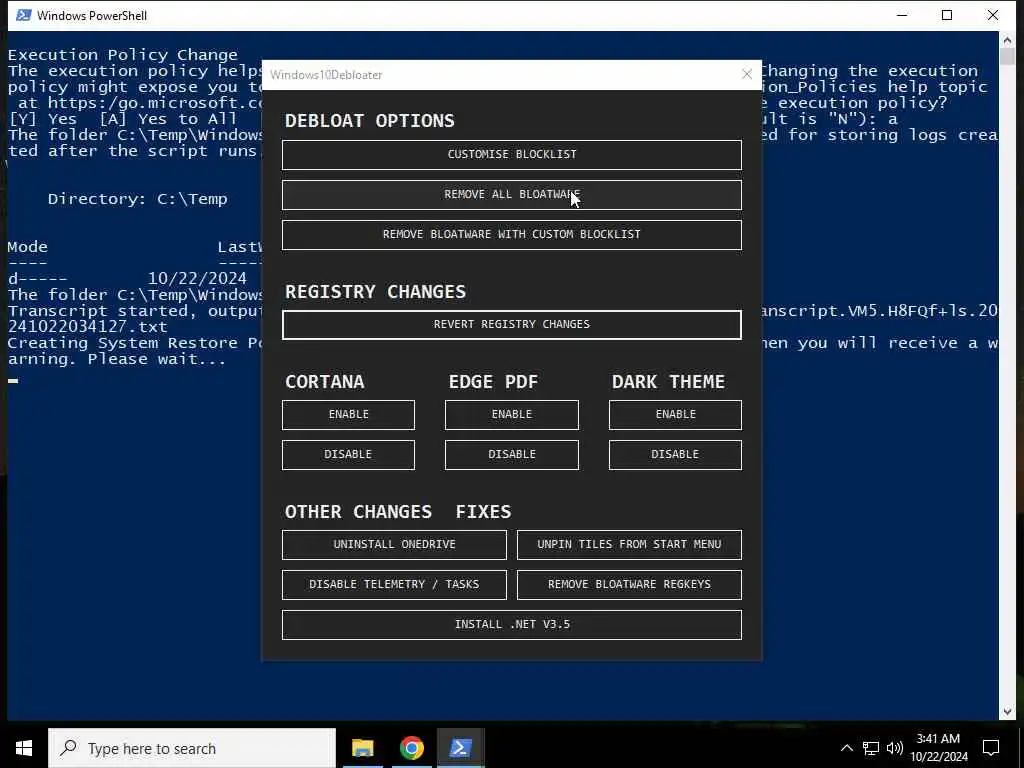Show hidden system tray icons
The height and width of the screenshot is (768, 1024).
[x=846, y=748]
